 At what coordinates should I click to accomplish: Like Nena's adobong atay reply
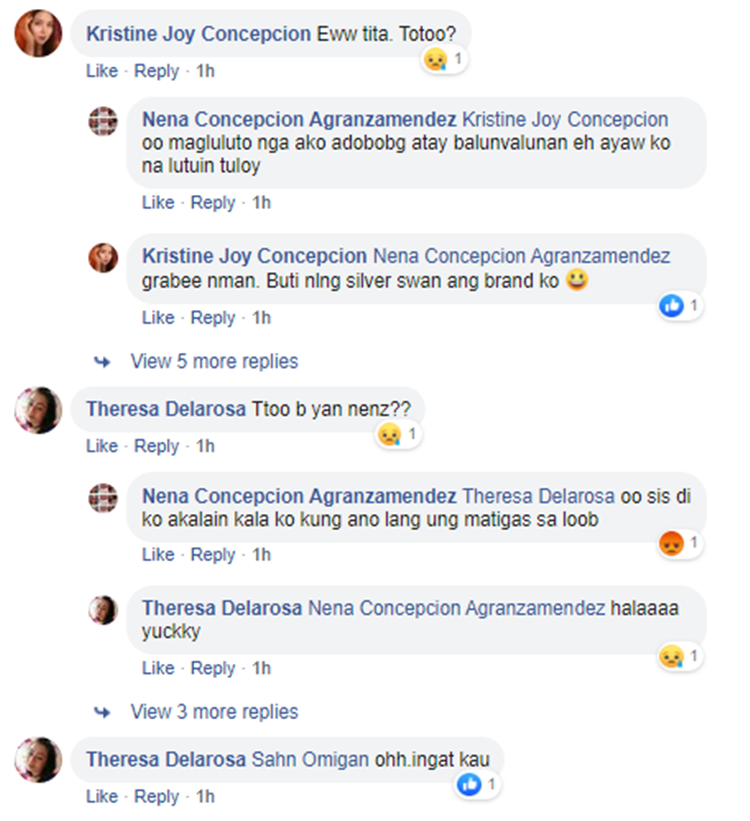point(158,202)
